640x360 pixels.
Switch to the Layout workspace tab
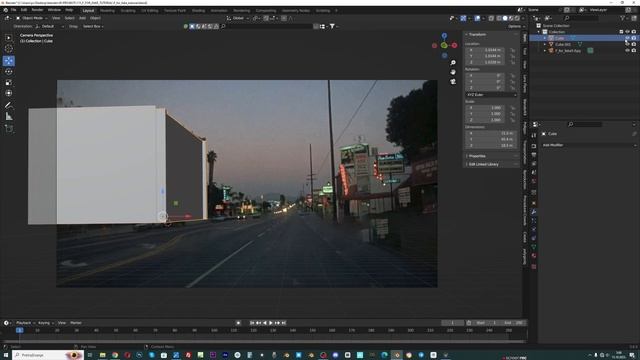pos(88,11)
